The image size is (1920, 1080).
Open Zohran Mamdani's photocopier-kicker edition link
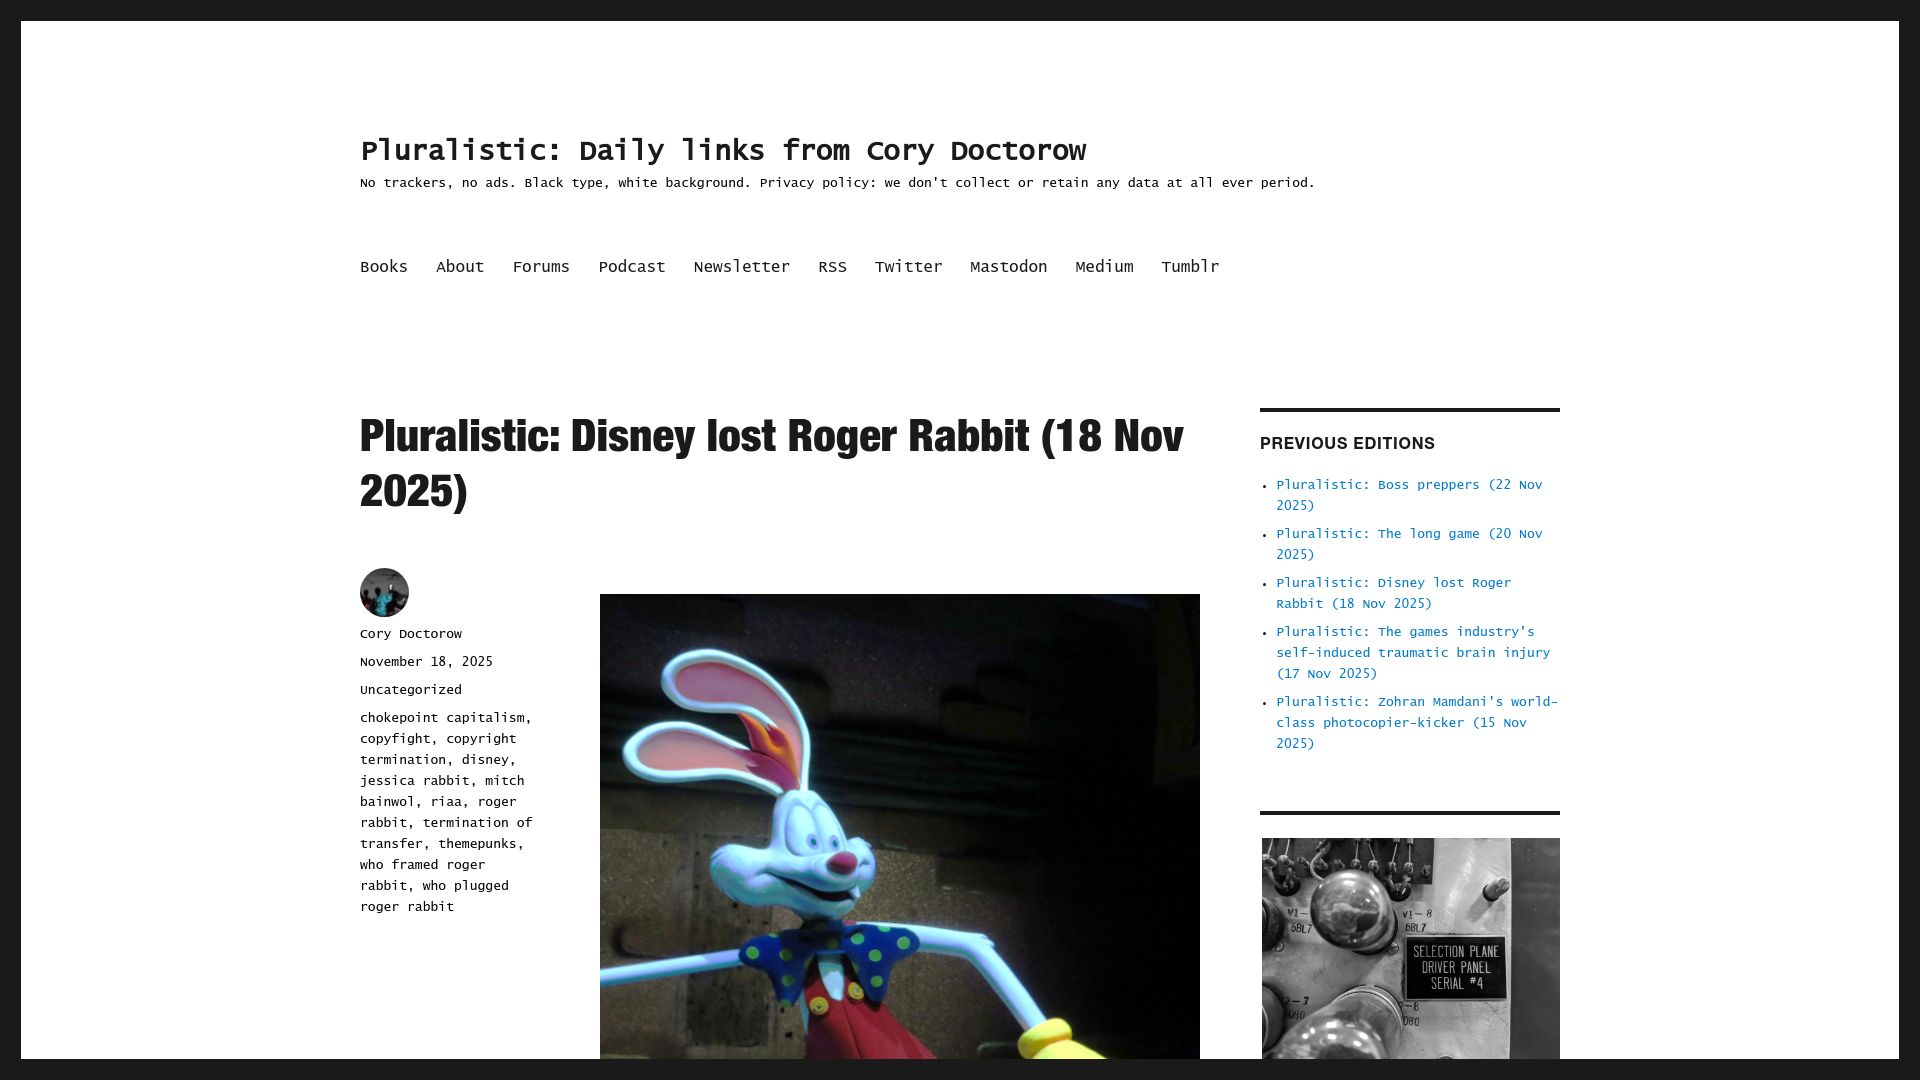tap(1417, 723)
